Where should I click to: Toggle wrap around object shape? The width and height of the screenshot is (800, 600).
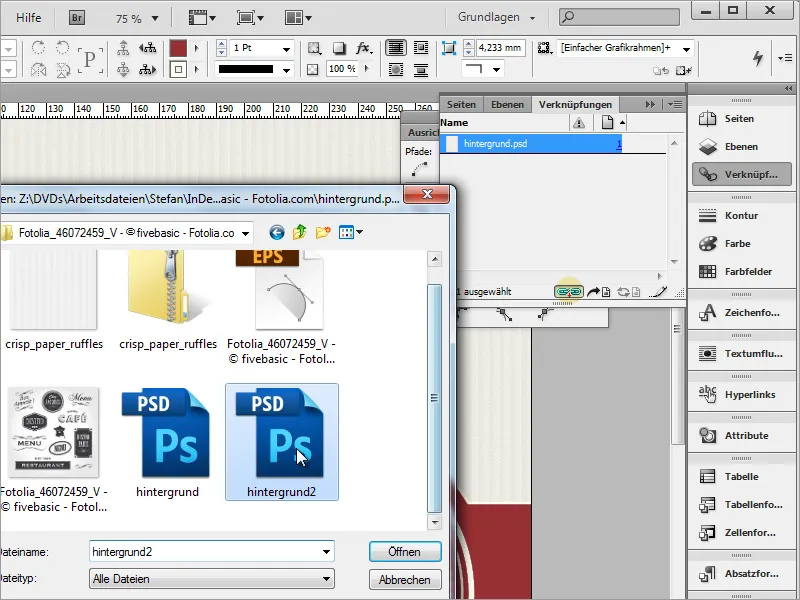click(395, 69)
